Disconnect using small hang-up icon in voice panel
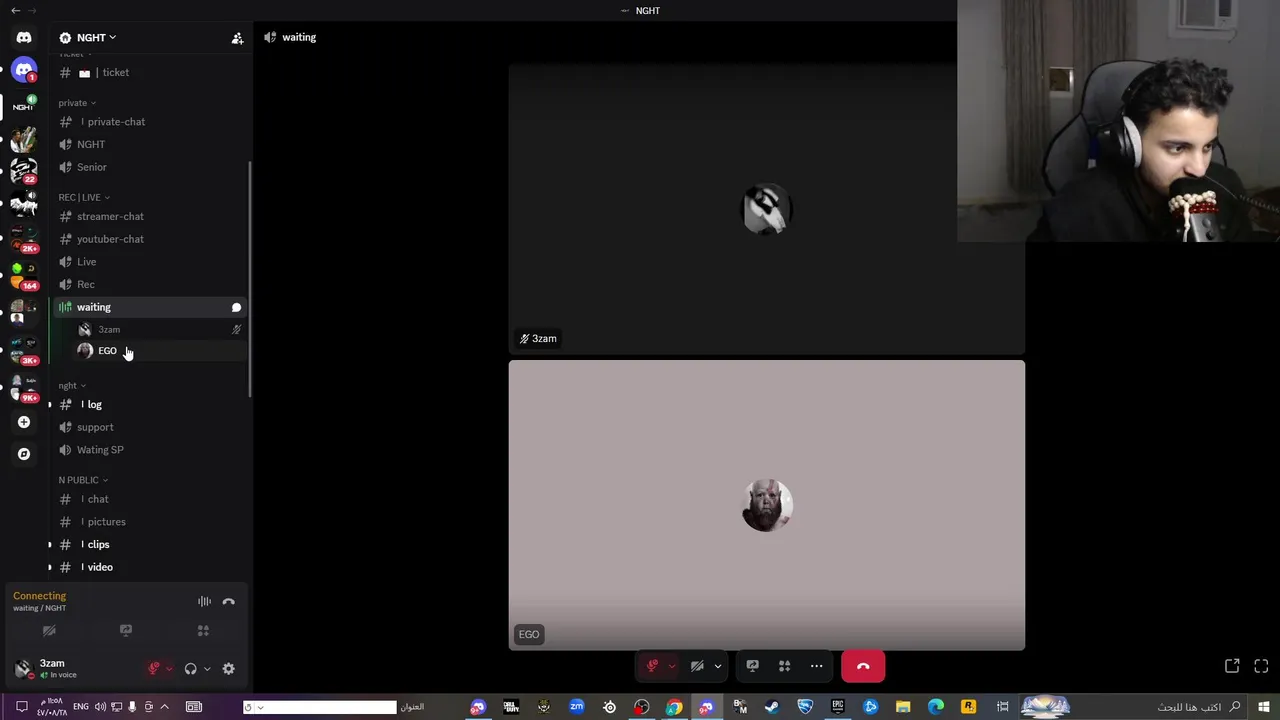This screenshot has height=720, width=1280. coord(229,601)
